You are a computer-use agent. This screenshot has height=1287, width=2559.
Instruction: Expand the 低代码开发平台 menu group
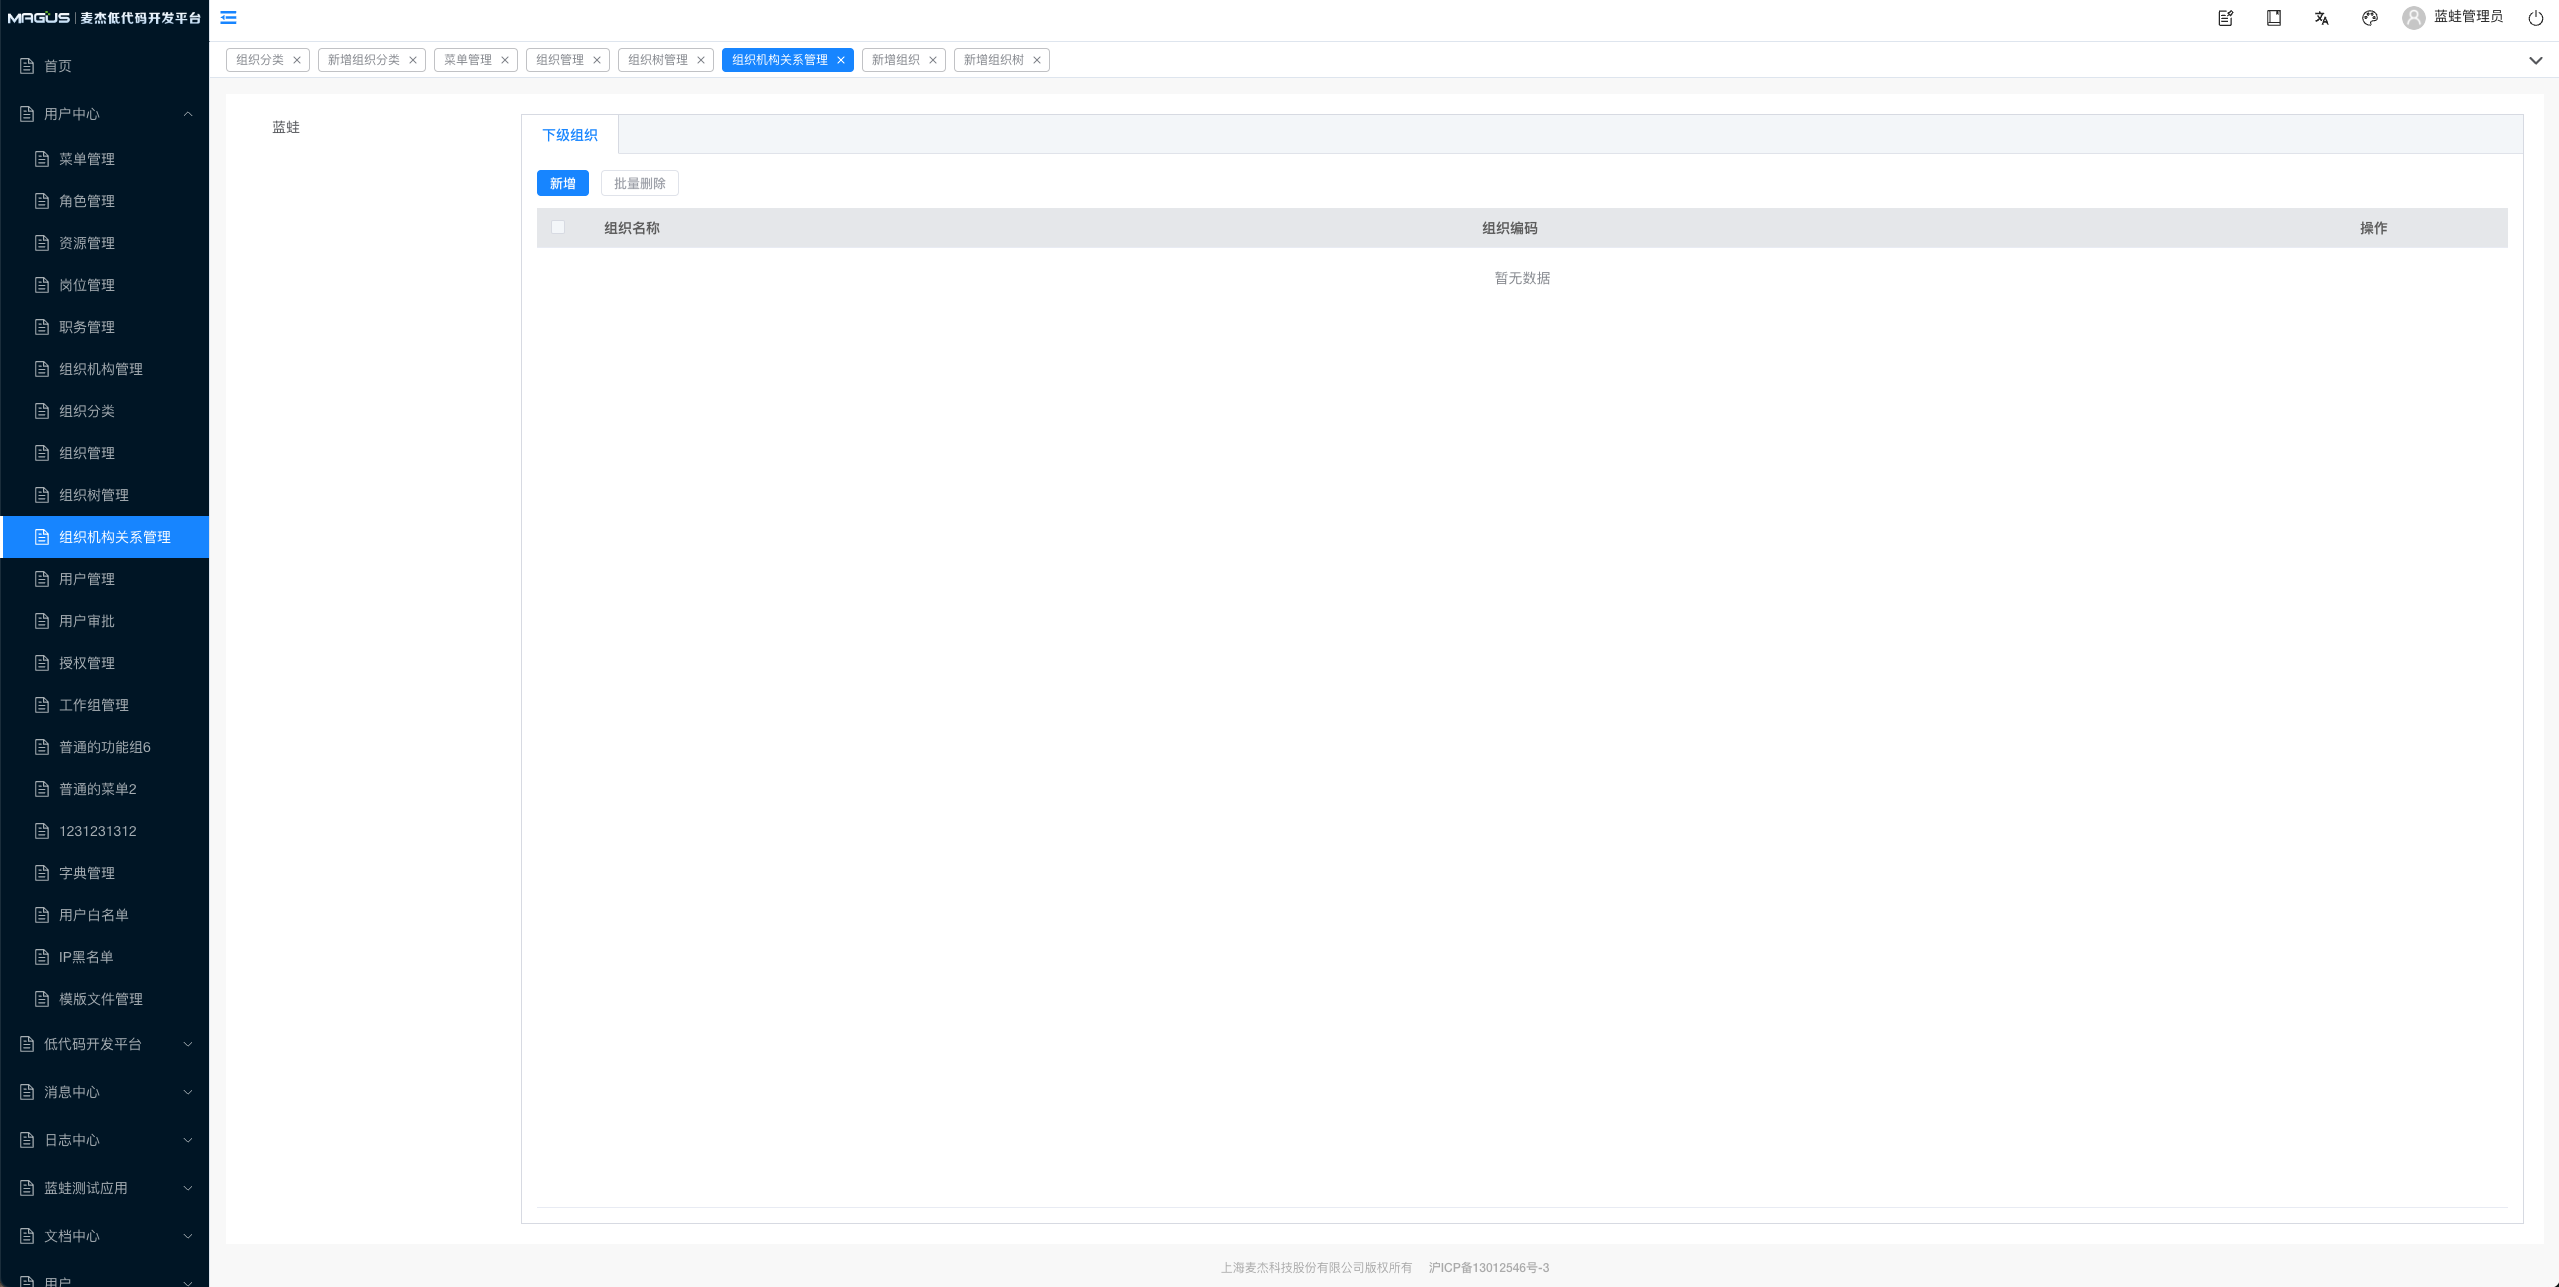(104, 1044)
